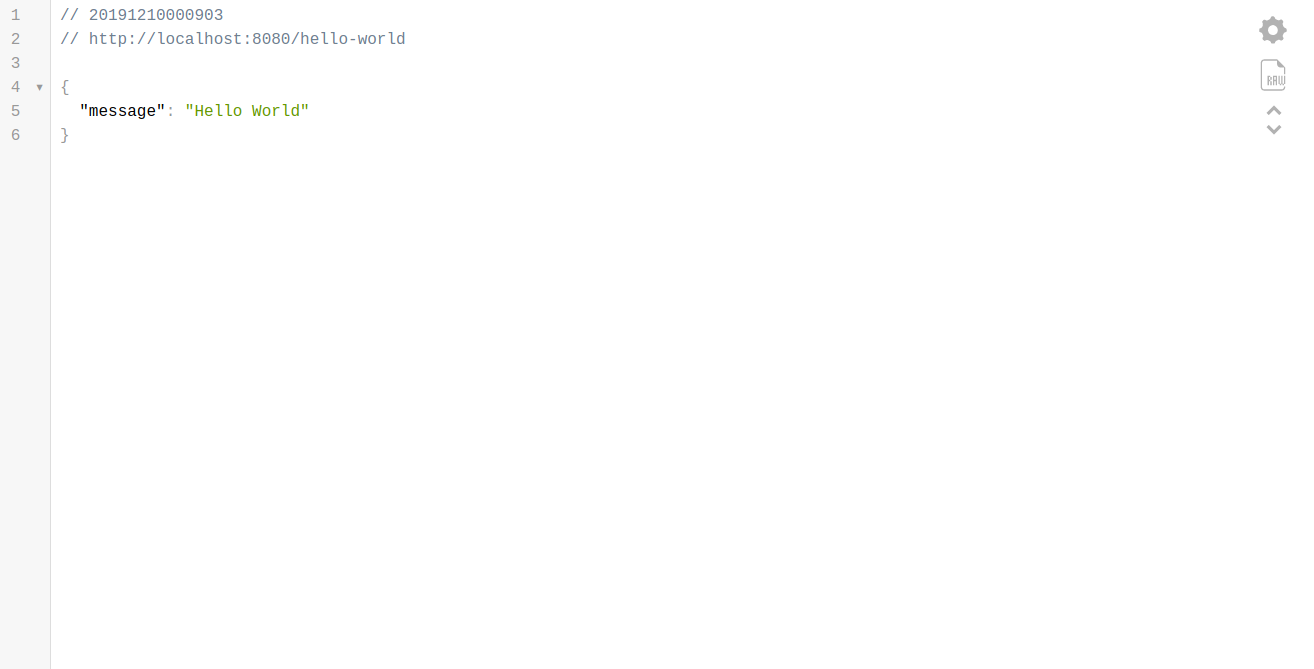Open the localhost:8080/hello-world URL comment
1314x669 pixels.
click(x=247, y=39)
